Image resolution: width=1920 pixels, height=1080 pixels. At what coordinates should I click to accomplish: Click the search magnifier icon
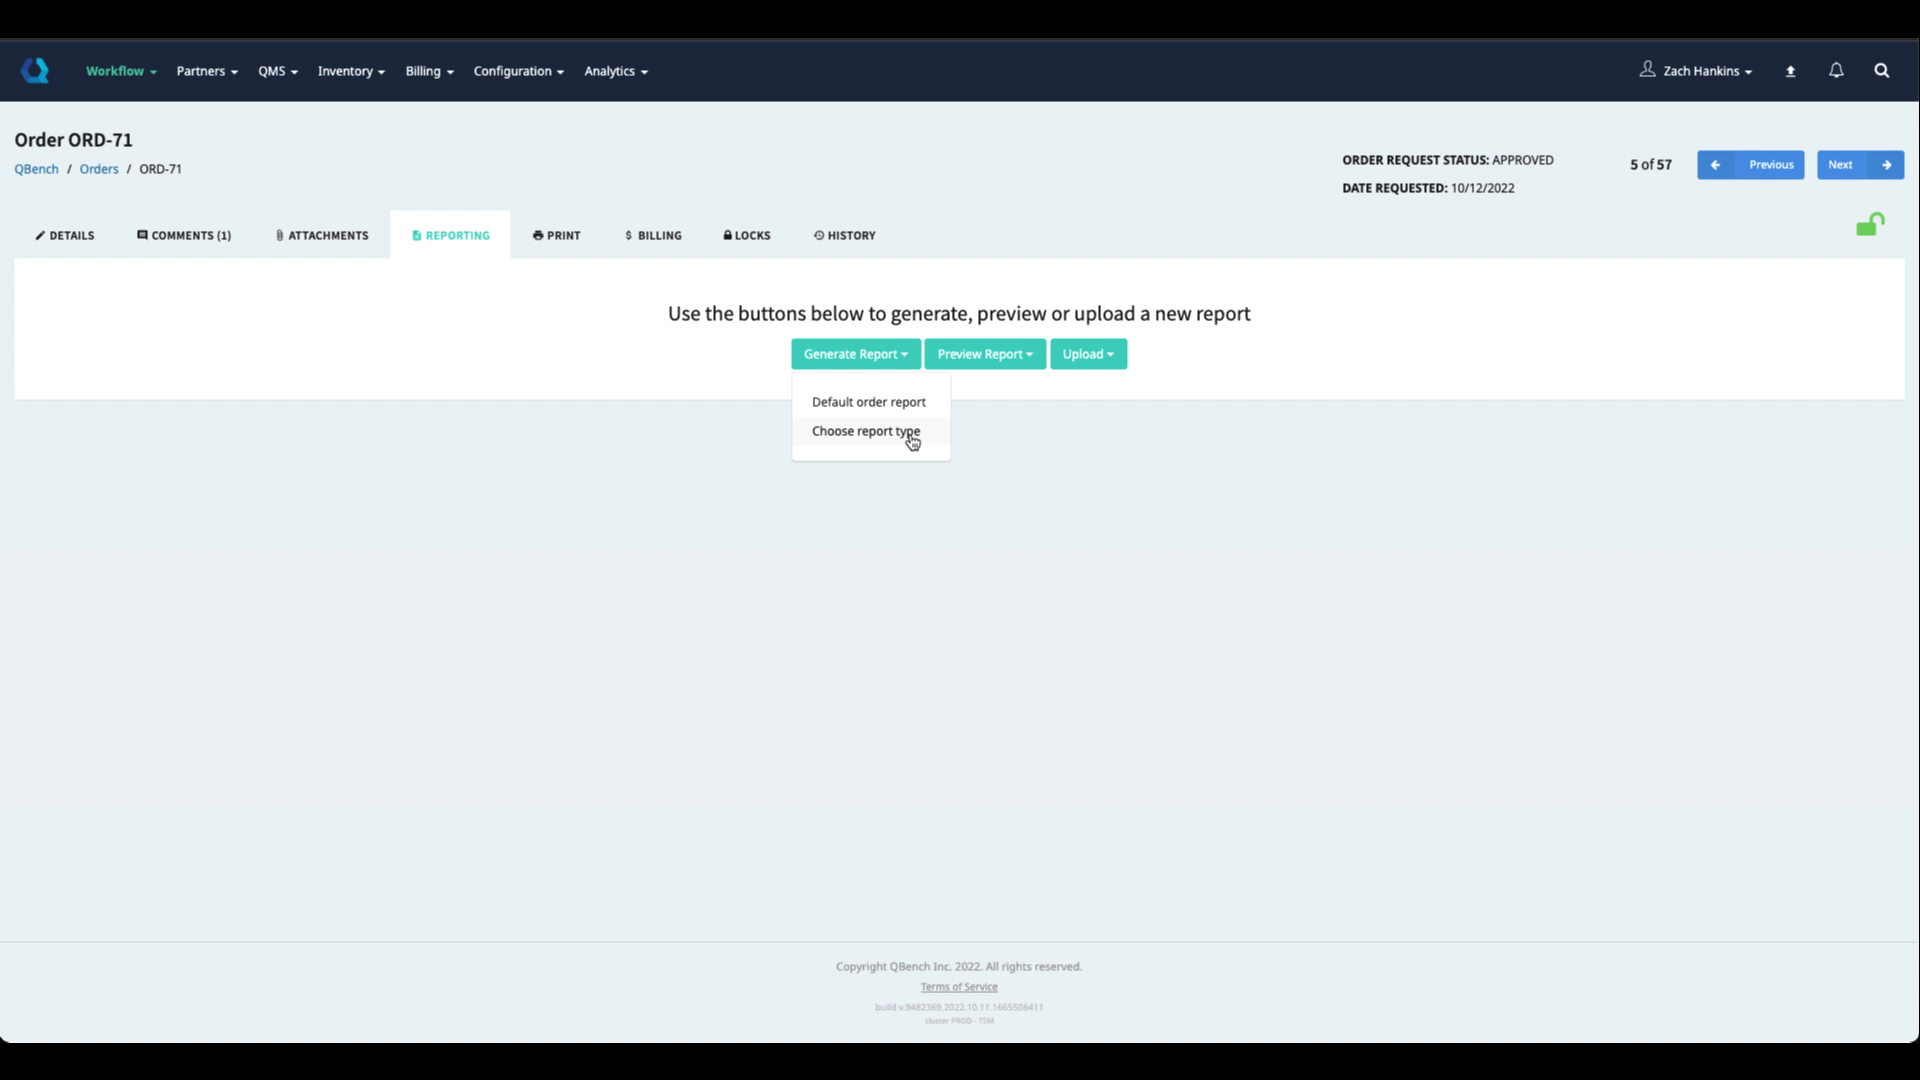[x=1881, y=71]
